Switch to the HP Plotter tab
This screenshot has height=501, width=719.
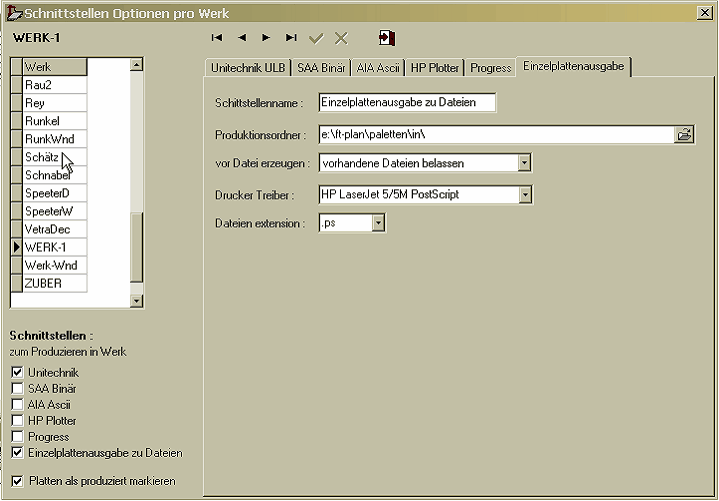[434, 68]
